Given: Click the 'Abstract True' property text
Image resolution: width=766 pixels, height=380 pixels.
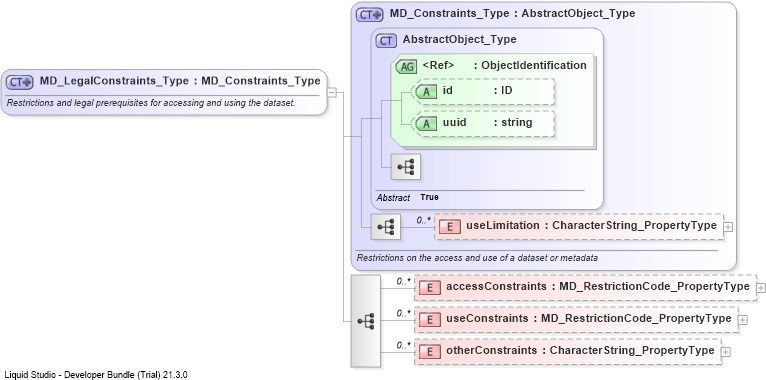Looking at the screenshot, I should click(407, 198).
